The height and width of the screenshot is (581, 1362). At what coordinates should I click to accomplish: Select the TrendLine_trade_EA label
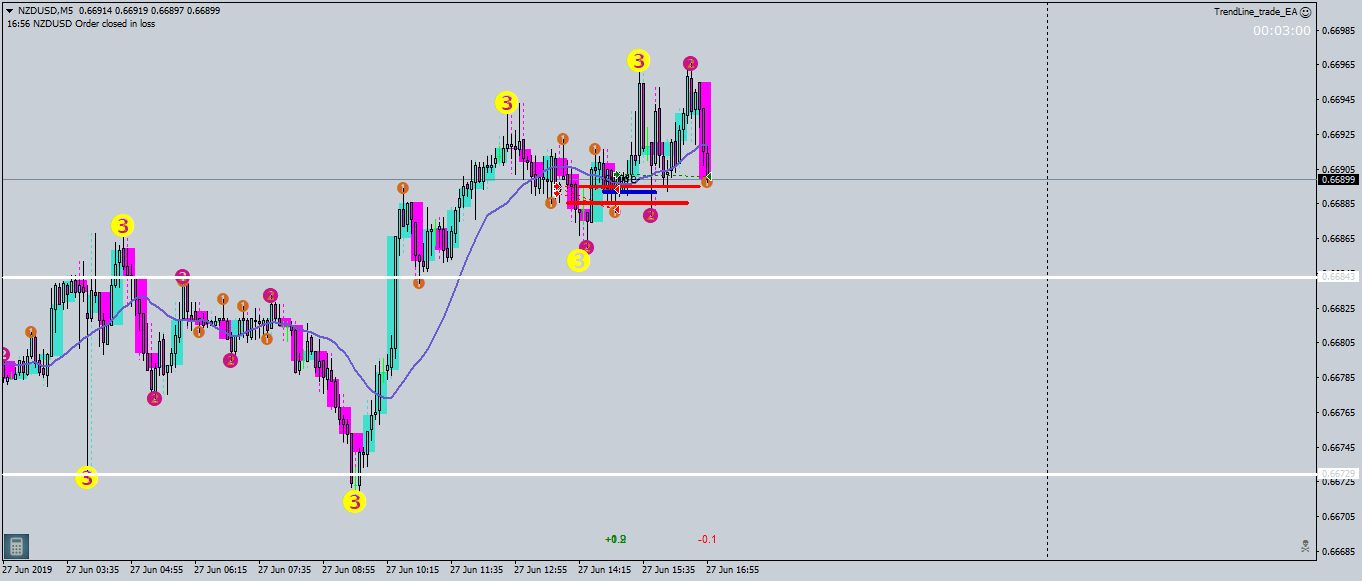coord(1255,11)
